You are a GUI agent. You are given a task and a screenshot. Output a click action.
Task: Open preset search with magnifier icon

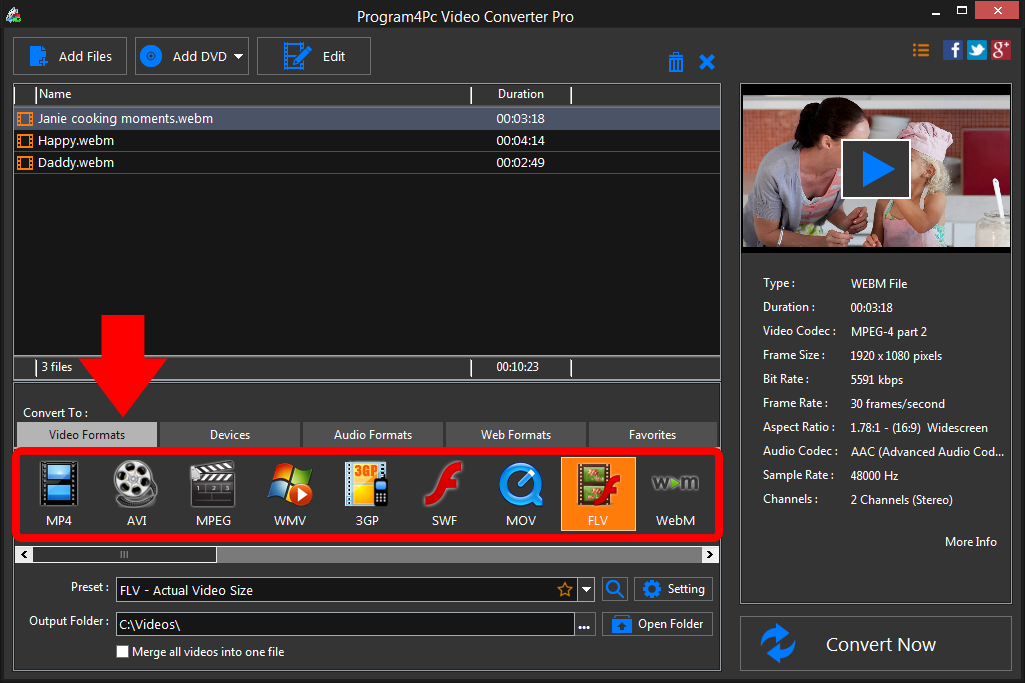(614, 589)
